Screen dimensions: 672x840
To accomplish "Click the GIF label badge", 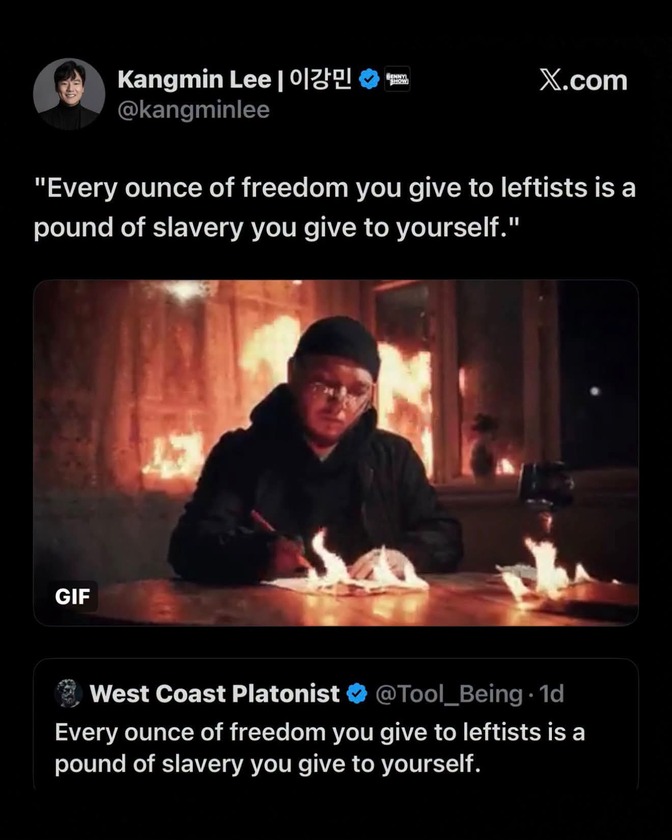I will point(72,596).
